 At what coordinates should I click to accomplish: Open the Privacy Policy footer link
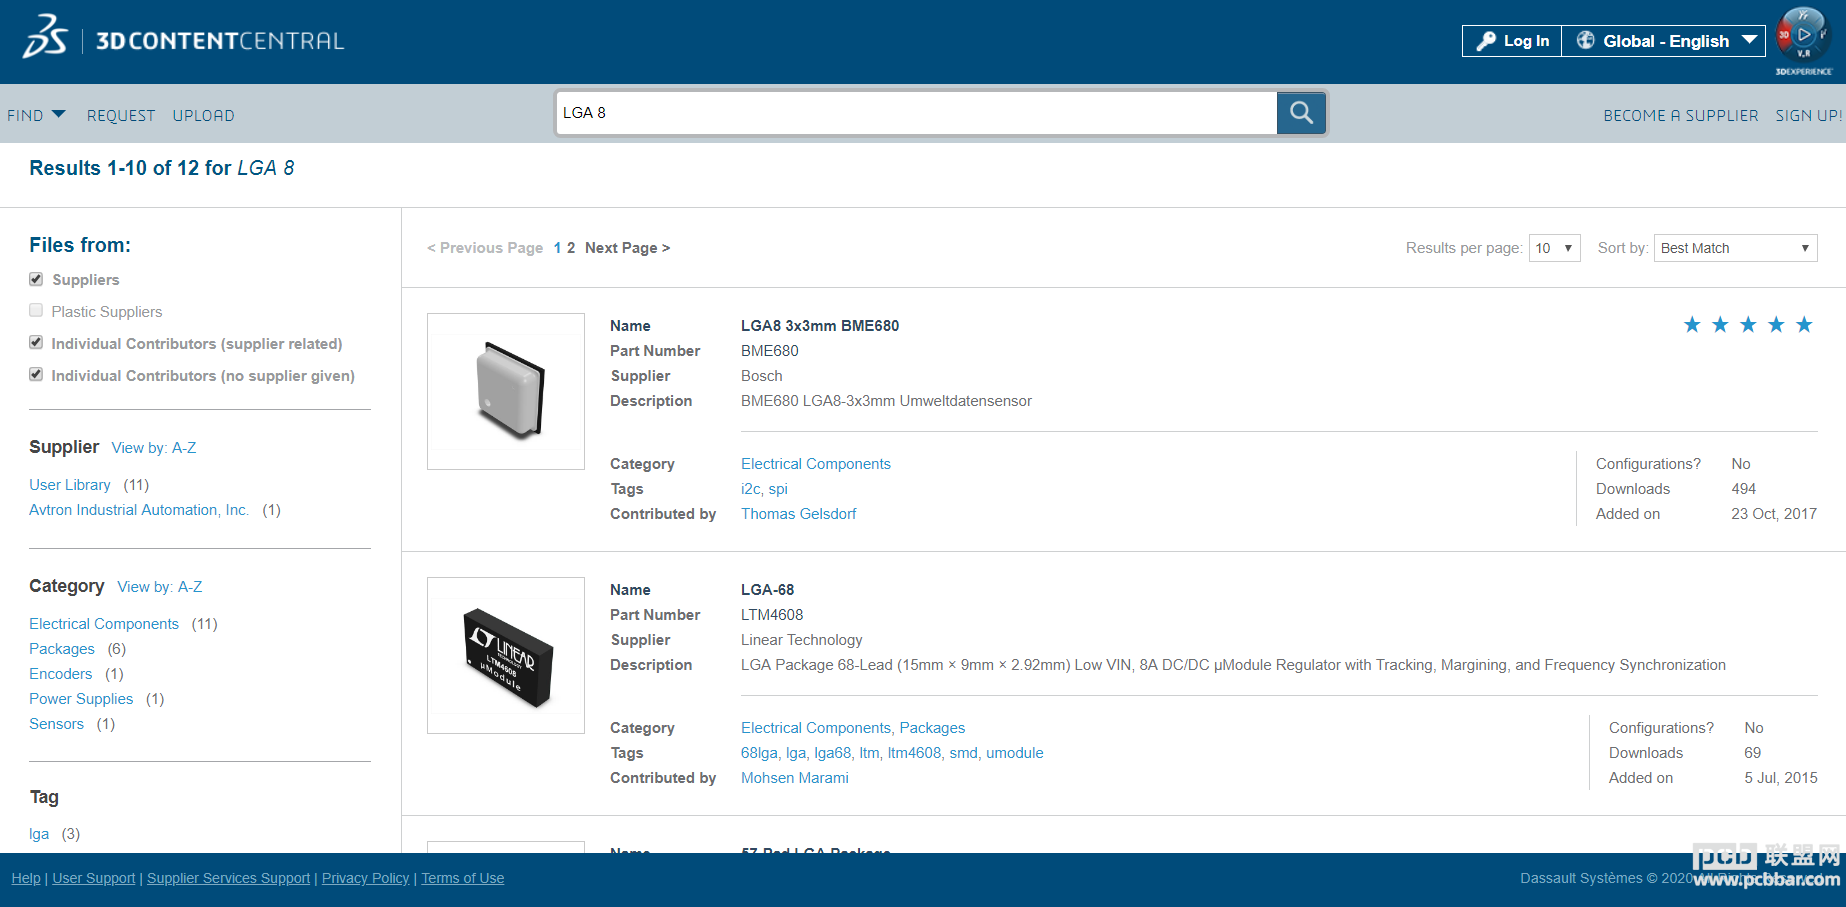coord(366,878)
